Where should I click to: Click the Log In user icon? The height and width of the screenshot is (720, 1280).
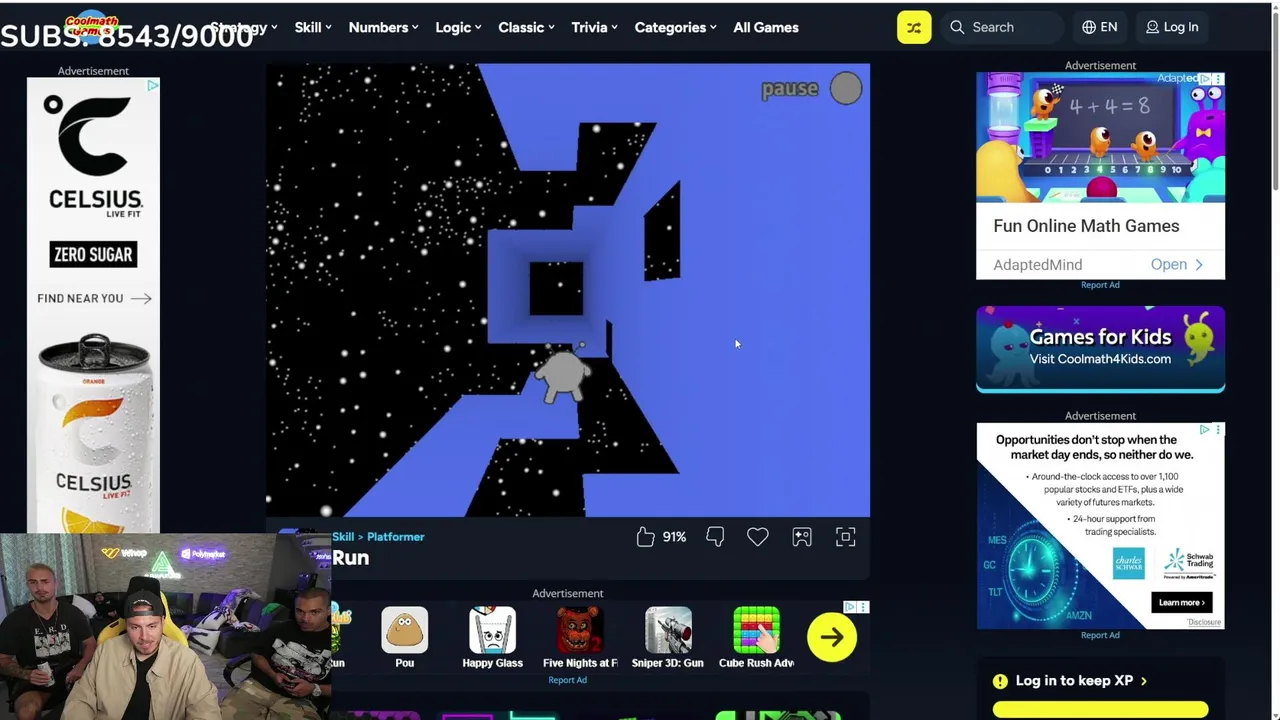(x=1153, y=27)
